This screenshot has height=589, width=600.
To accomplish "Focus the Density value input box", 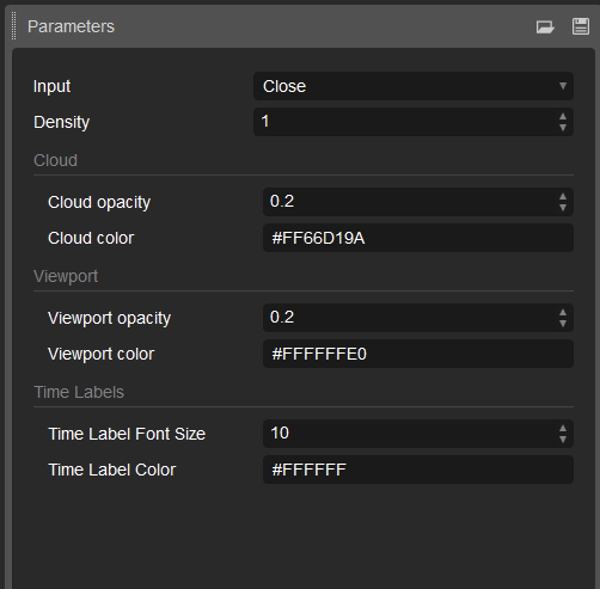I will (400, 122).
